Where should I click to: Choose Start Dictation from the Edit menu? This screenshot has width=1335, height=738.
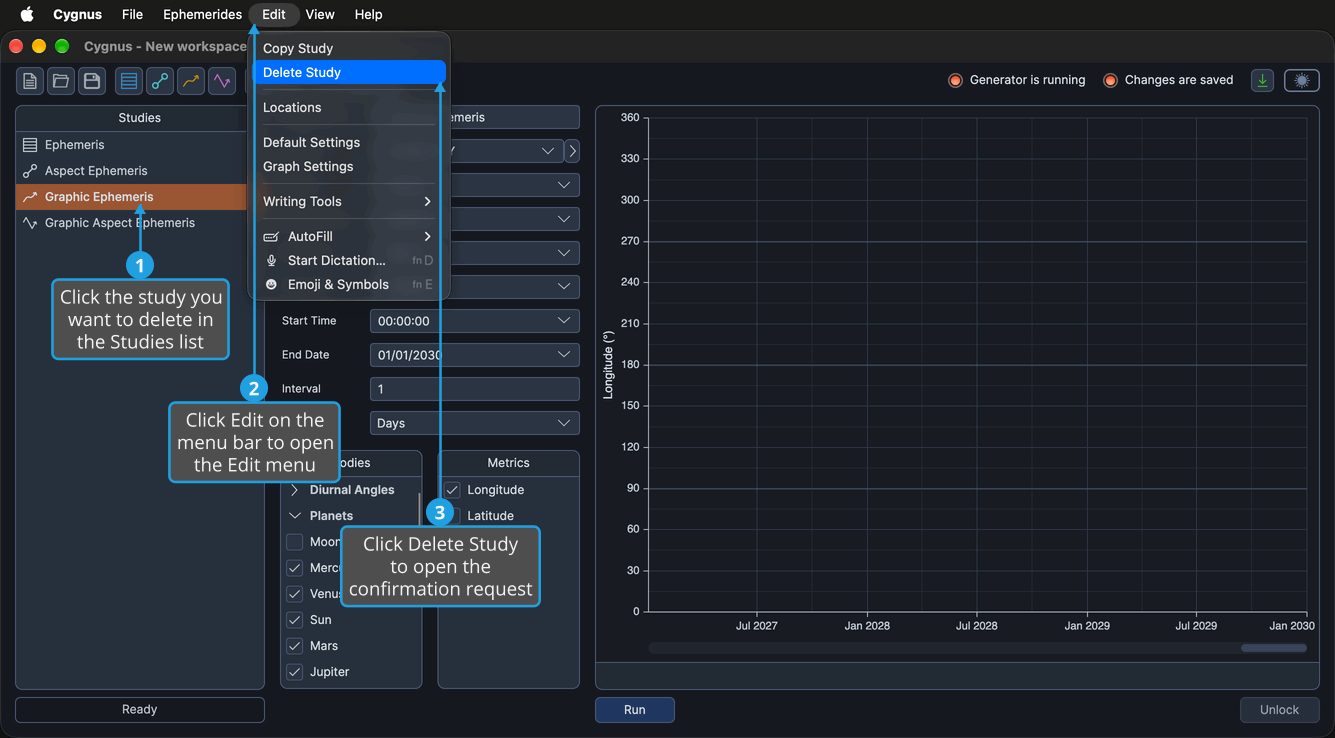coord(349,261)
